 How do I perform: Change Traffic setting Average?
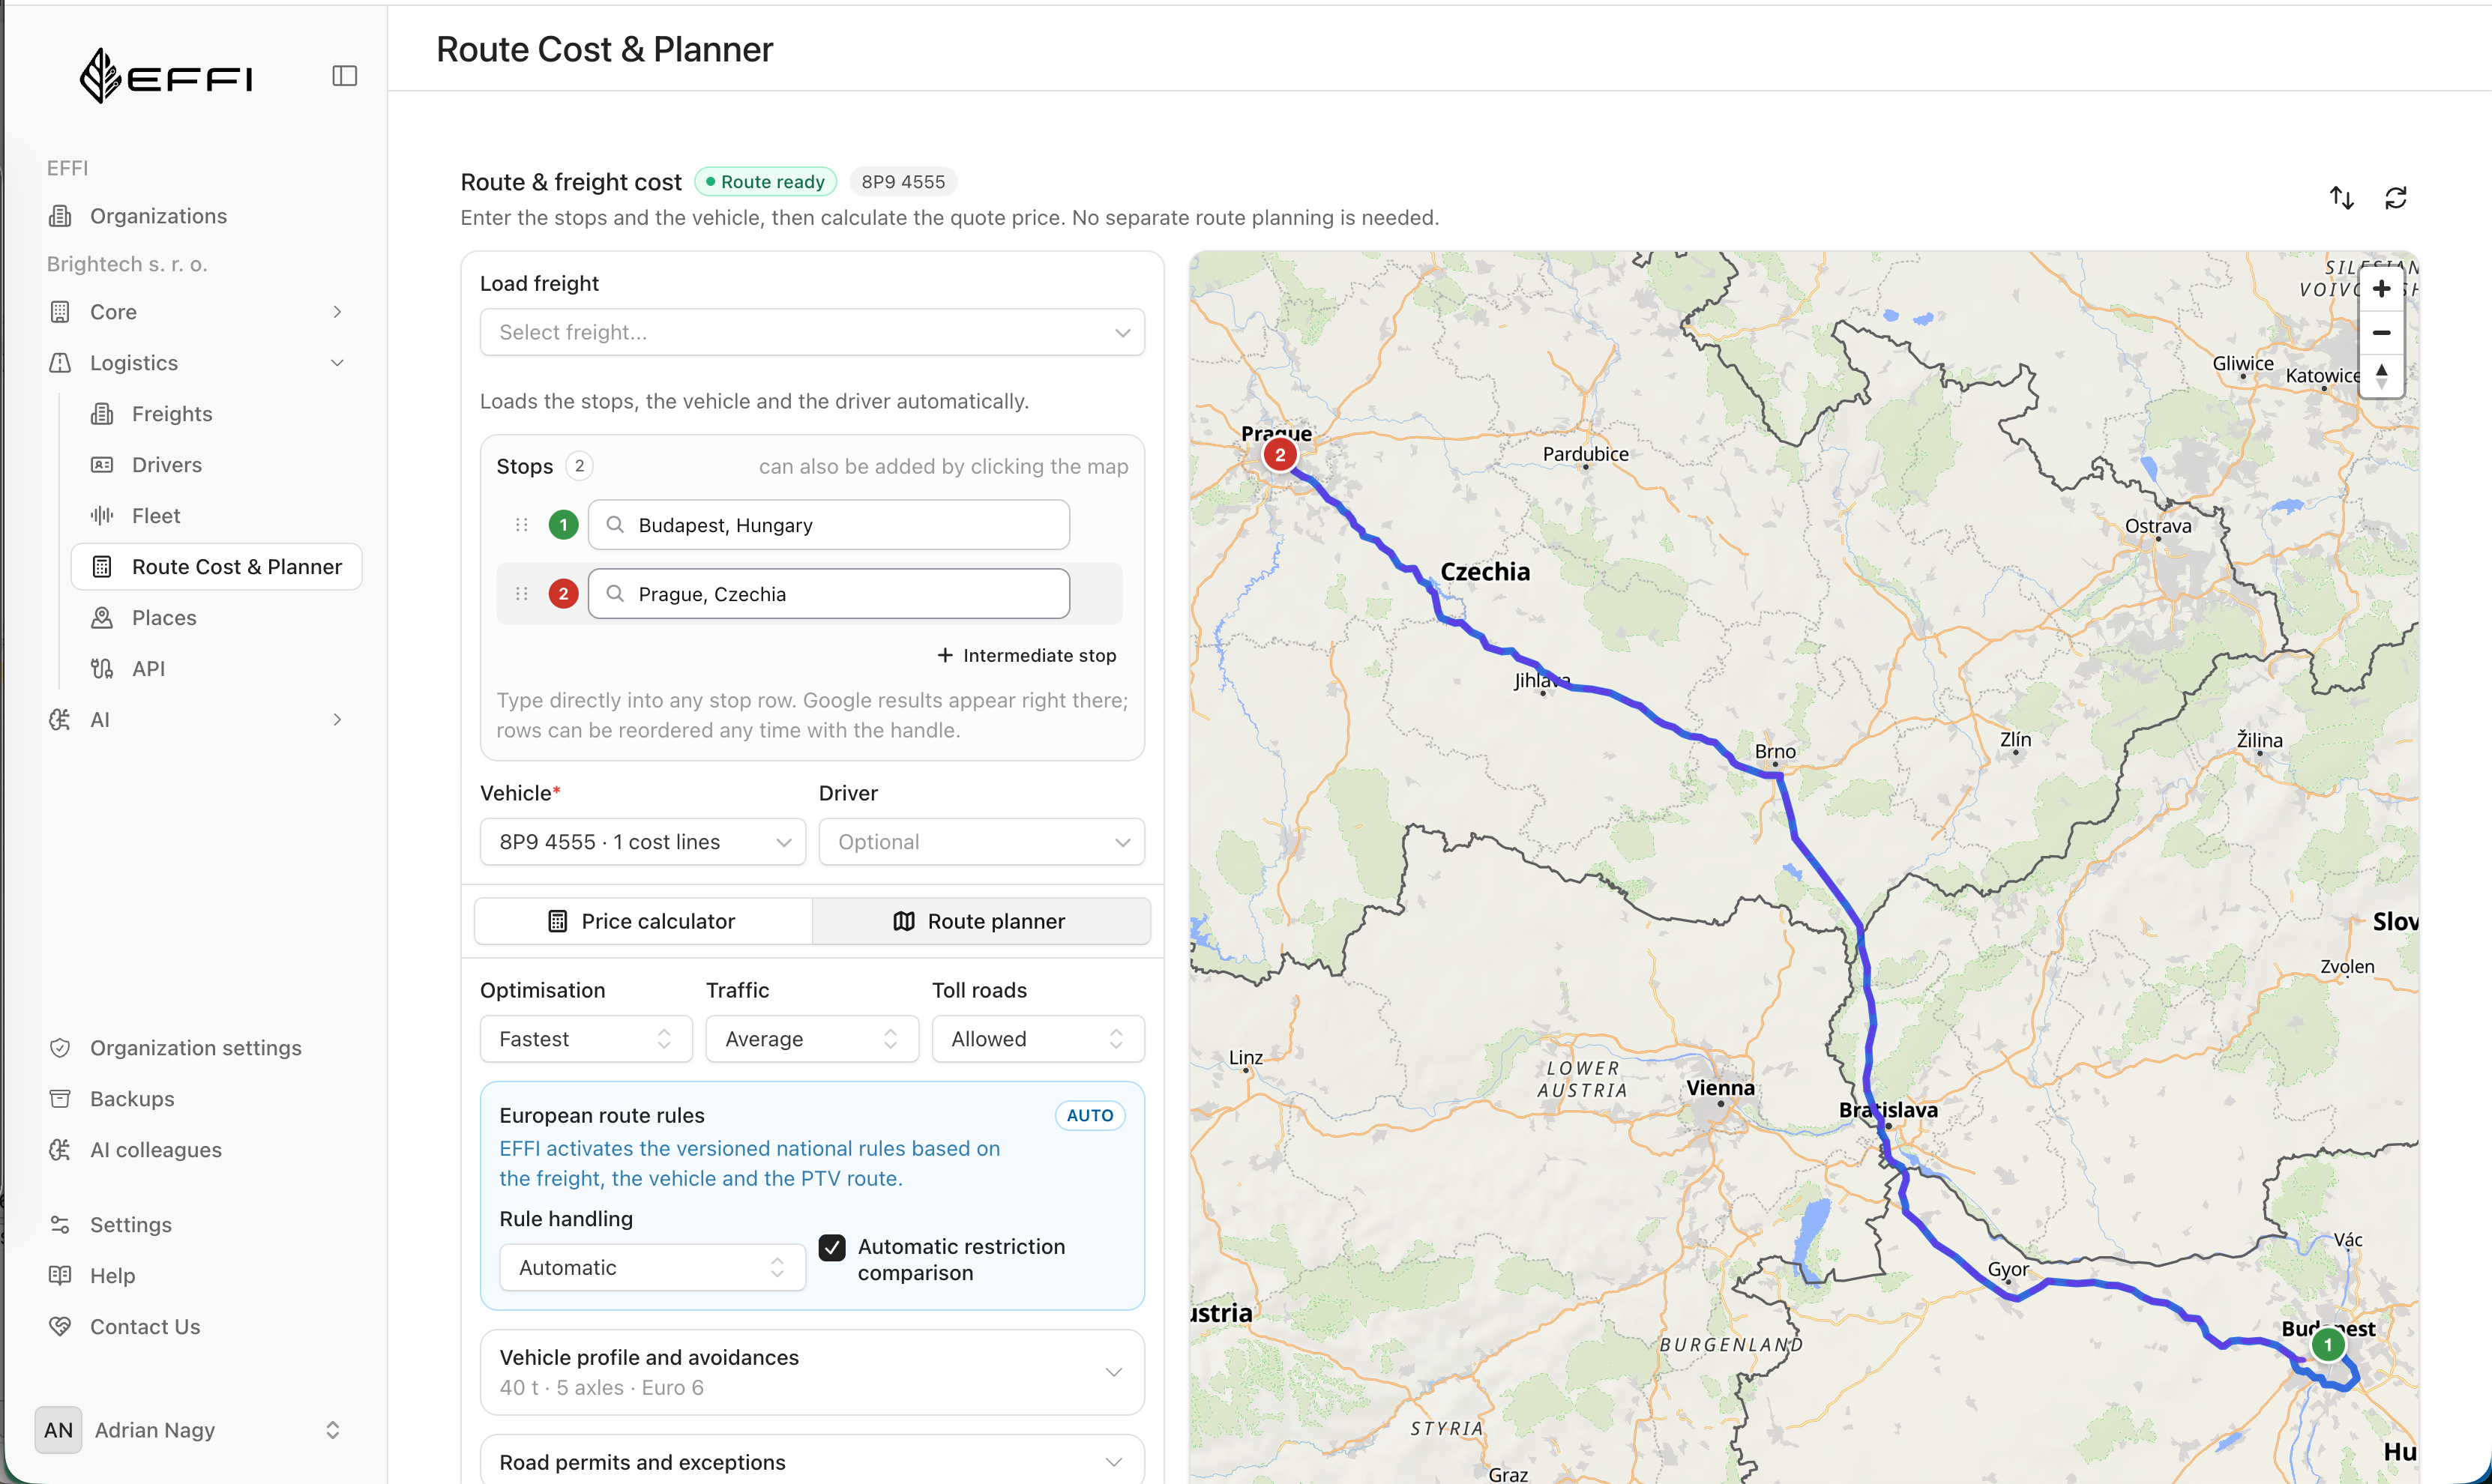pos(812,1039)
